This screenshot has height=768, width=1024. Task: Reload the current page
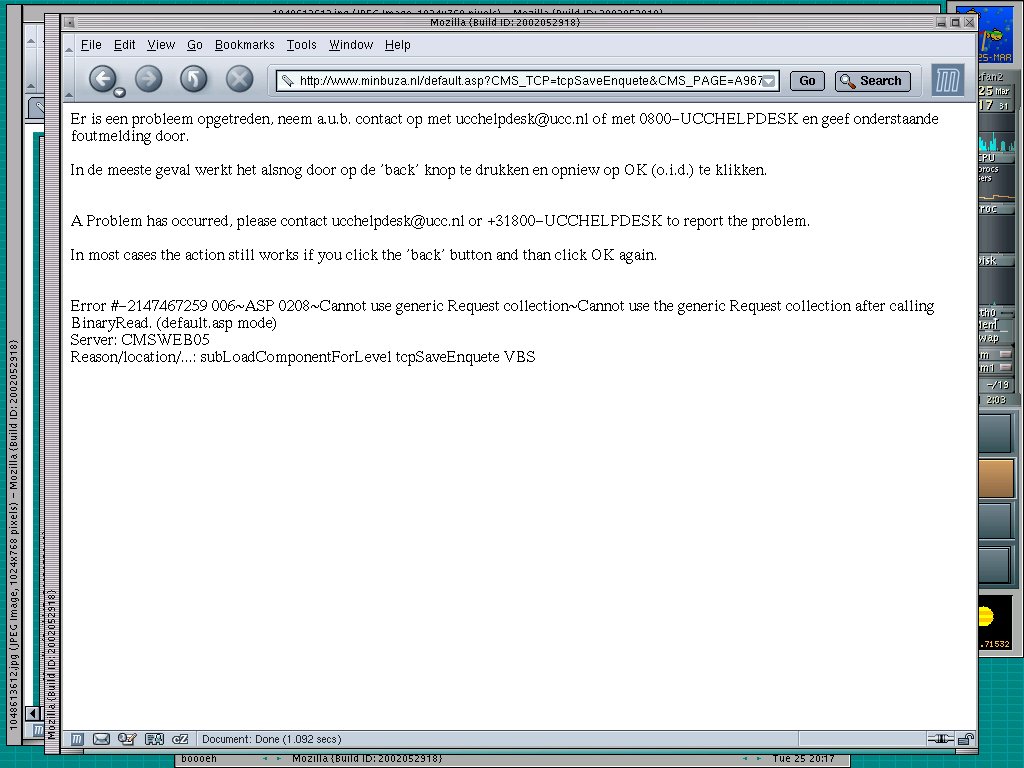193,79
